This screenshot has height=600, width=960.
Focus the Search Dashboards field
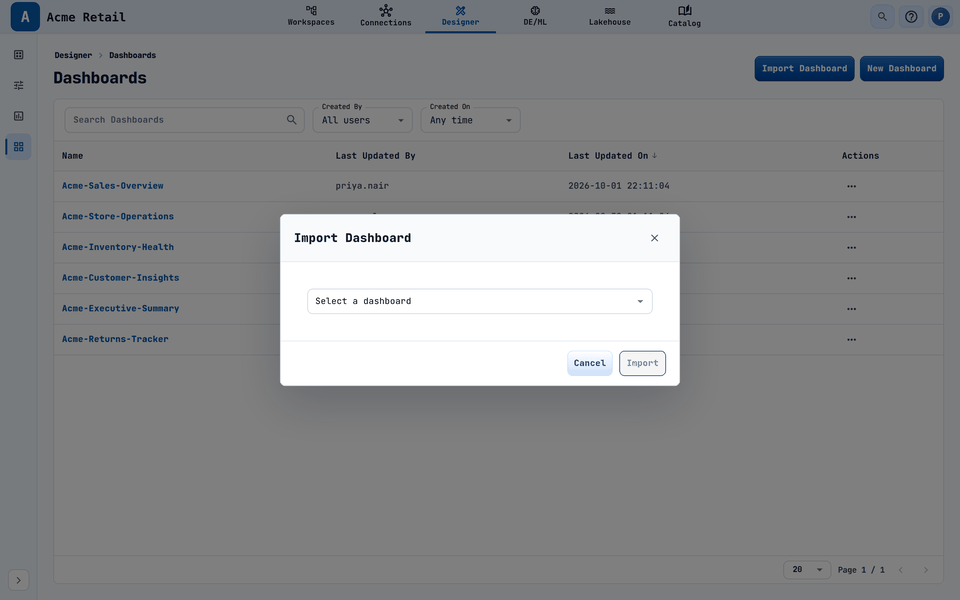pyautogui.click(x=184, y=120)
